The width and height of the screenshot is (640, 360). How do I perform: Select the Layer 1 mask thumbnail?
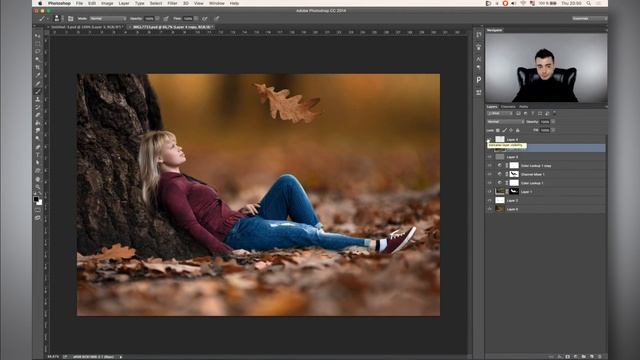(x=514, y=191)
